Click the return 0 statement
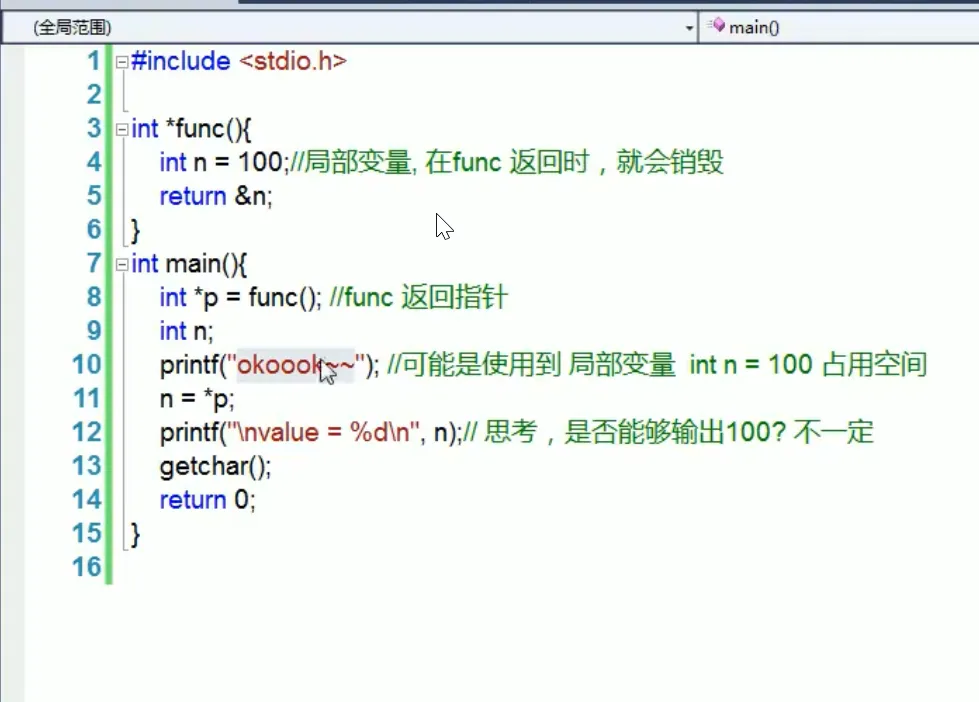 click(206, 499)
